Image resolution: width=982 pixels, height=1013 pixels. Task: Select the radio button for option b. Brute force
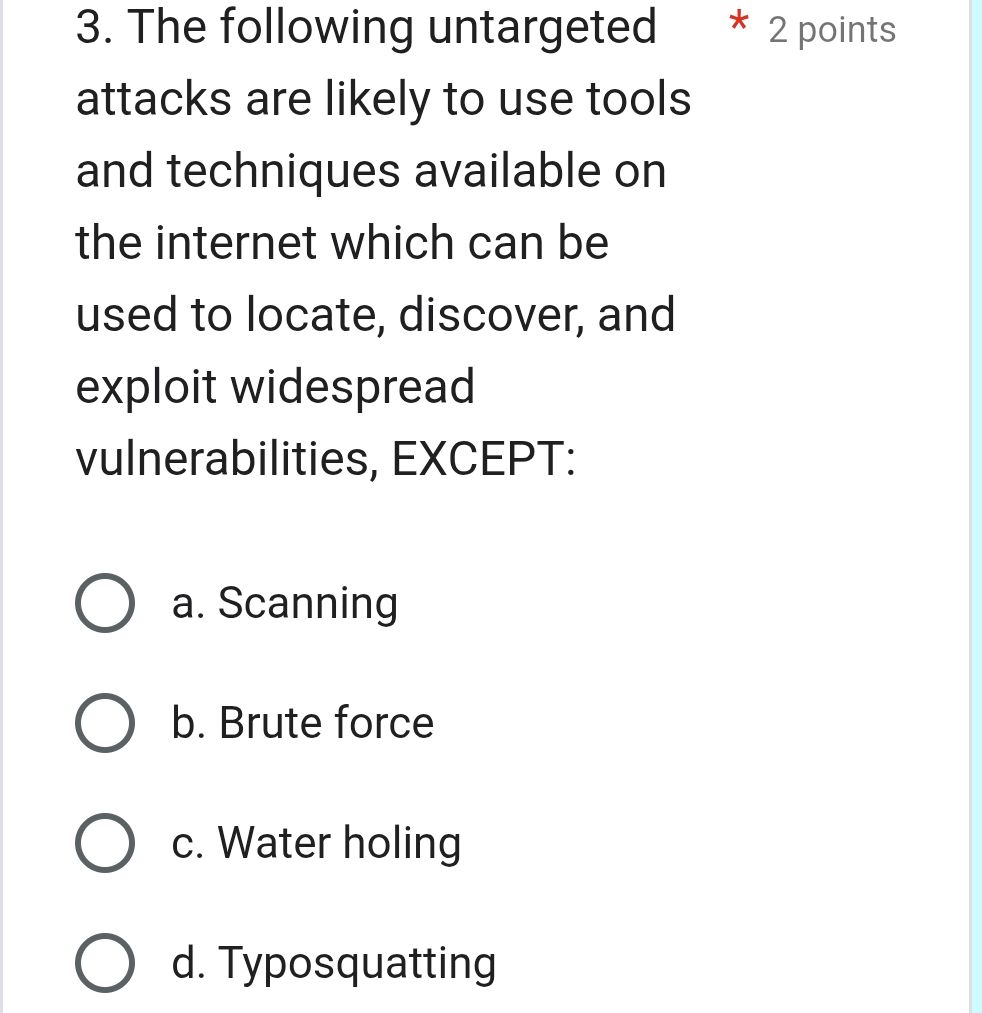(x=104, y=723)
